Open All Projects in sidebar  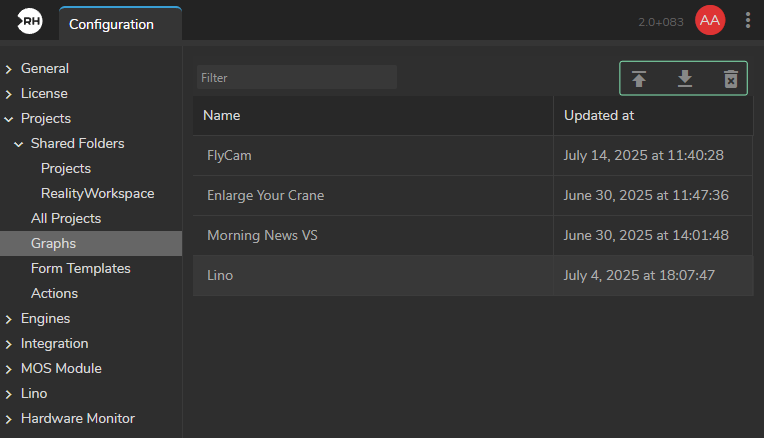(x=66, y=218)
